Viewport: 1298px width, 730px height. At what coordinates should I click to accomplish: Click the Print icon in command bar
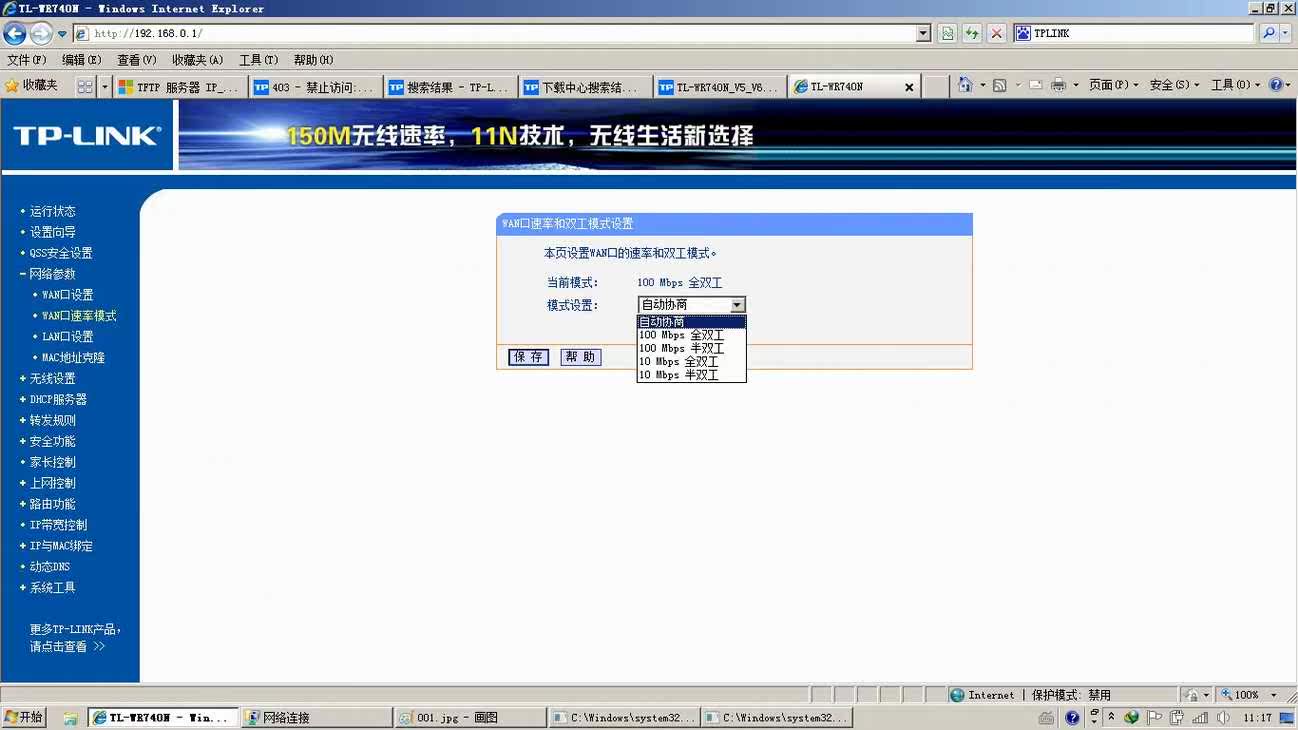[1058, 86]
